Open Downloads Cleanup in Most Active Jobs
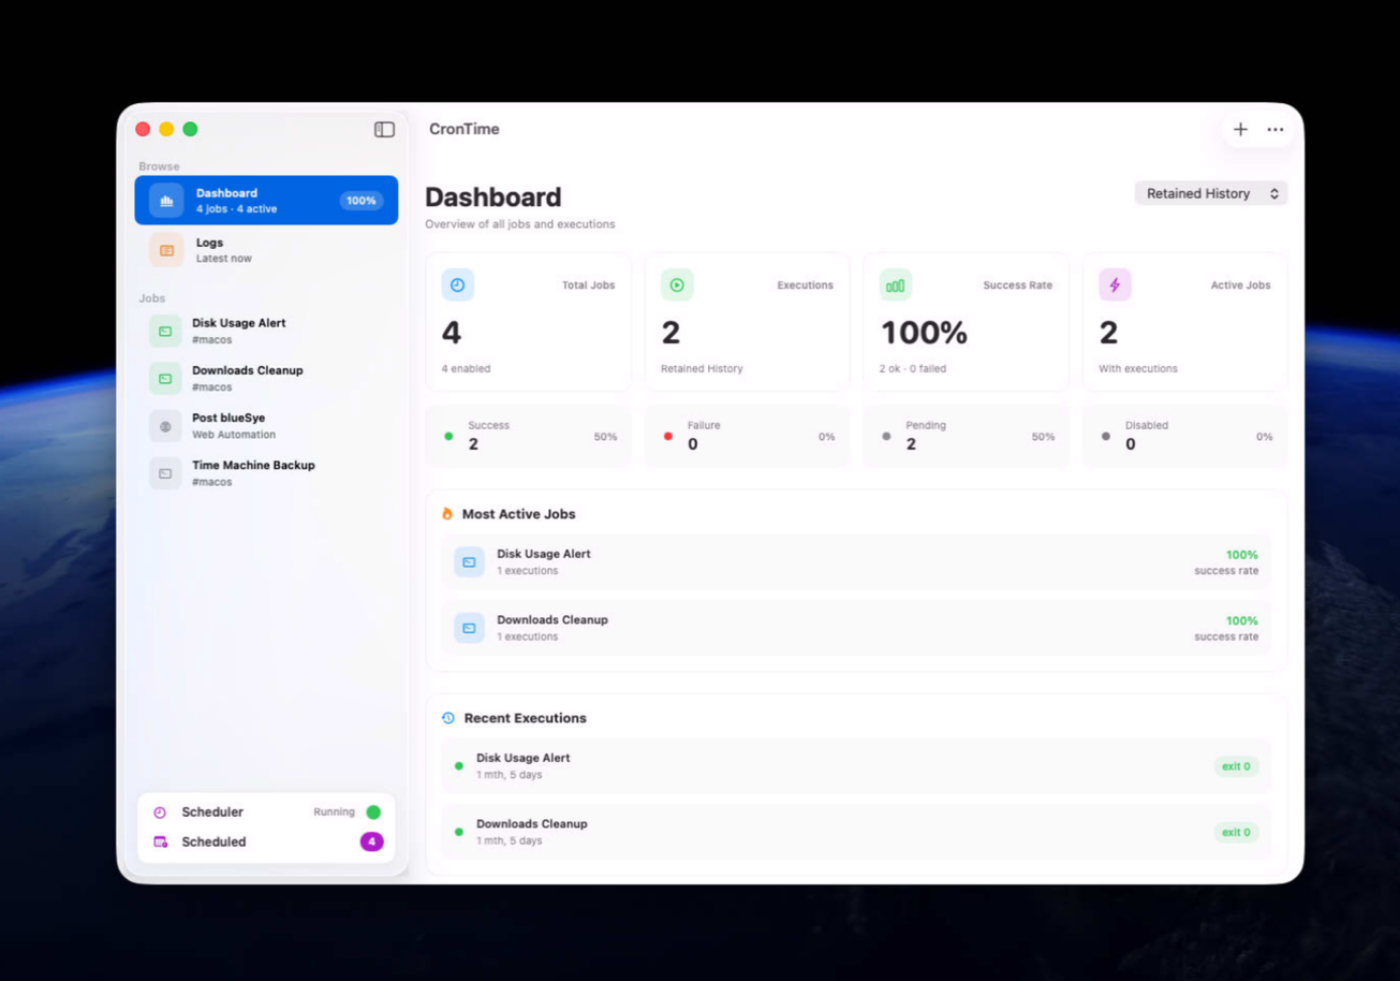 click(857, 628)
